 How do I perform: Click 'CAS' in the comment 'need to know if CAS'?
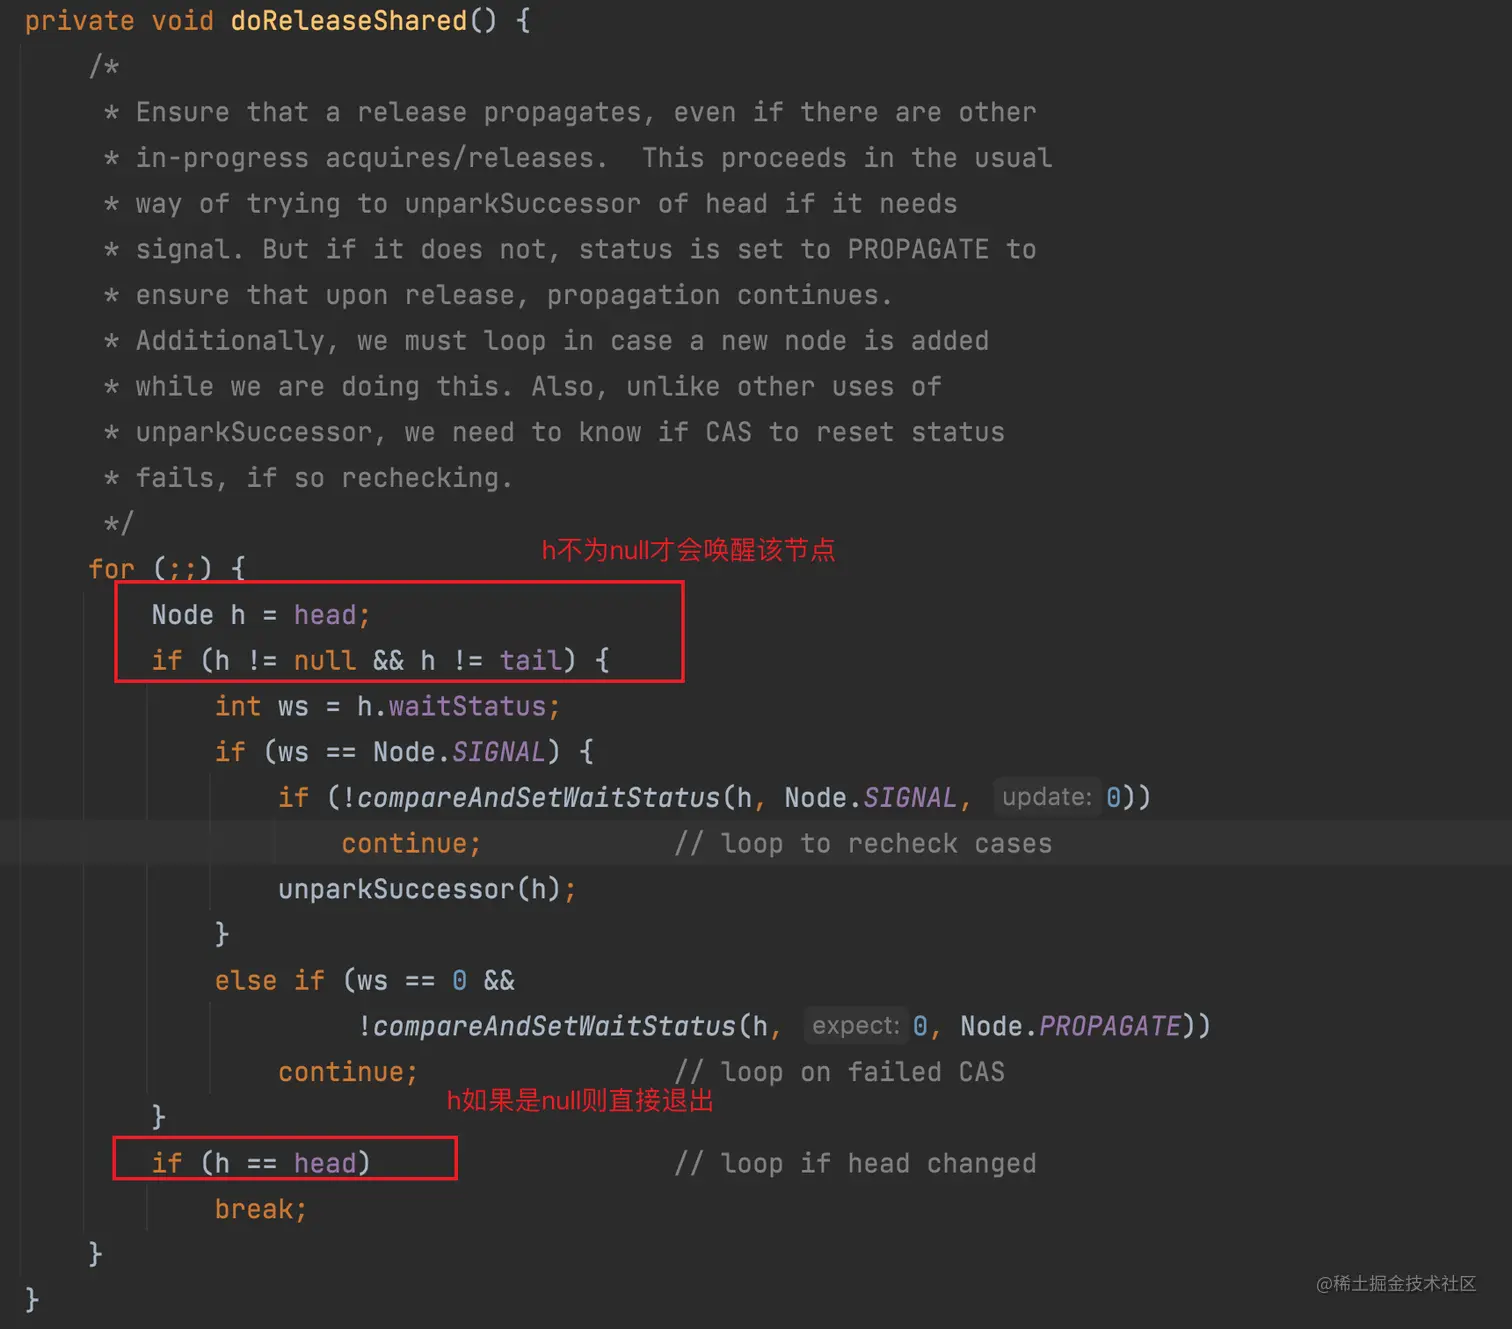click(x=728, y=432)
